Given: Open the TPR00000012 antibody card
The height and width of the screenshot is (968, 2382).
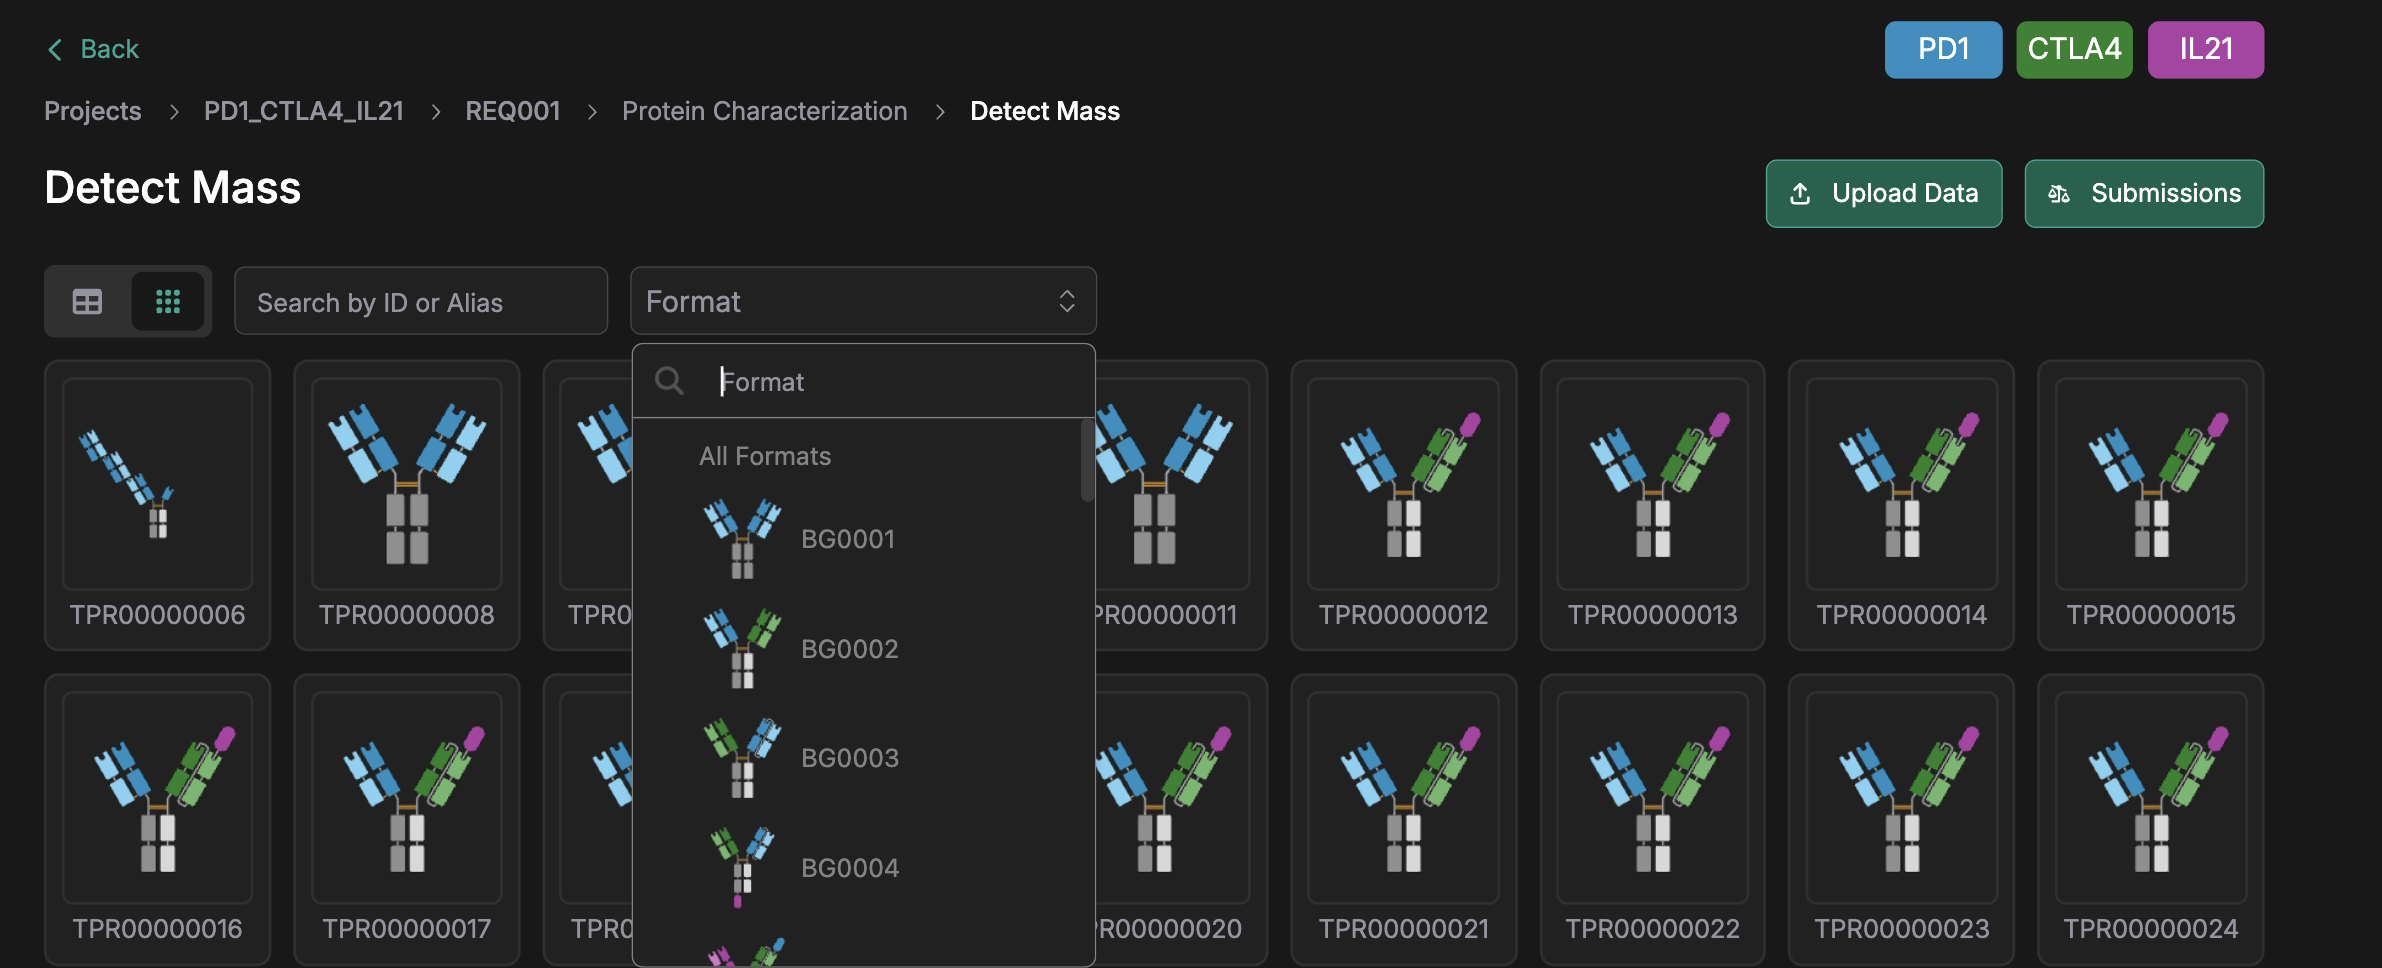Looking at the screenshot, I should pyautogui.click(x=1403, y=505).
